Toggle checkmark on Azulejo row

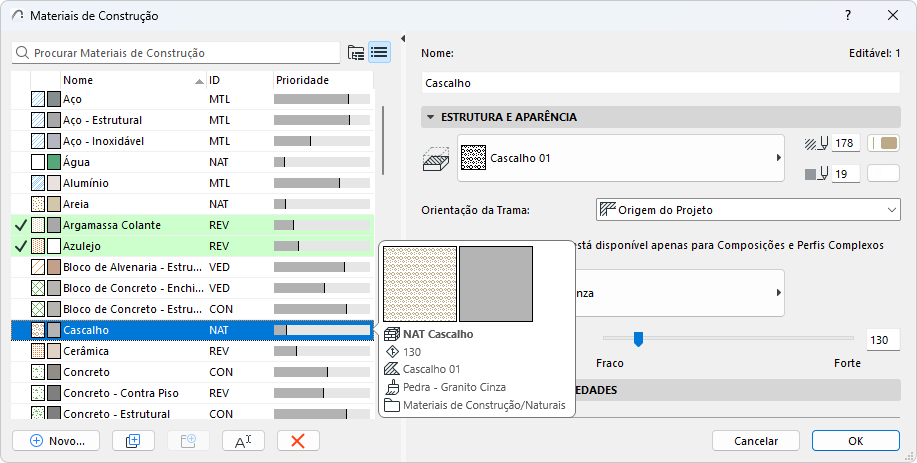20,246
